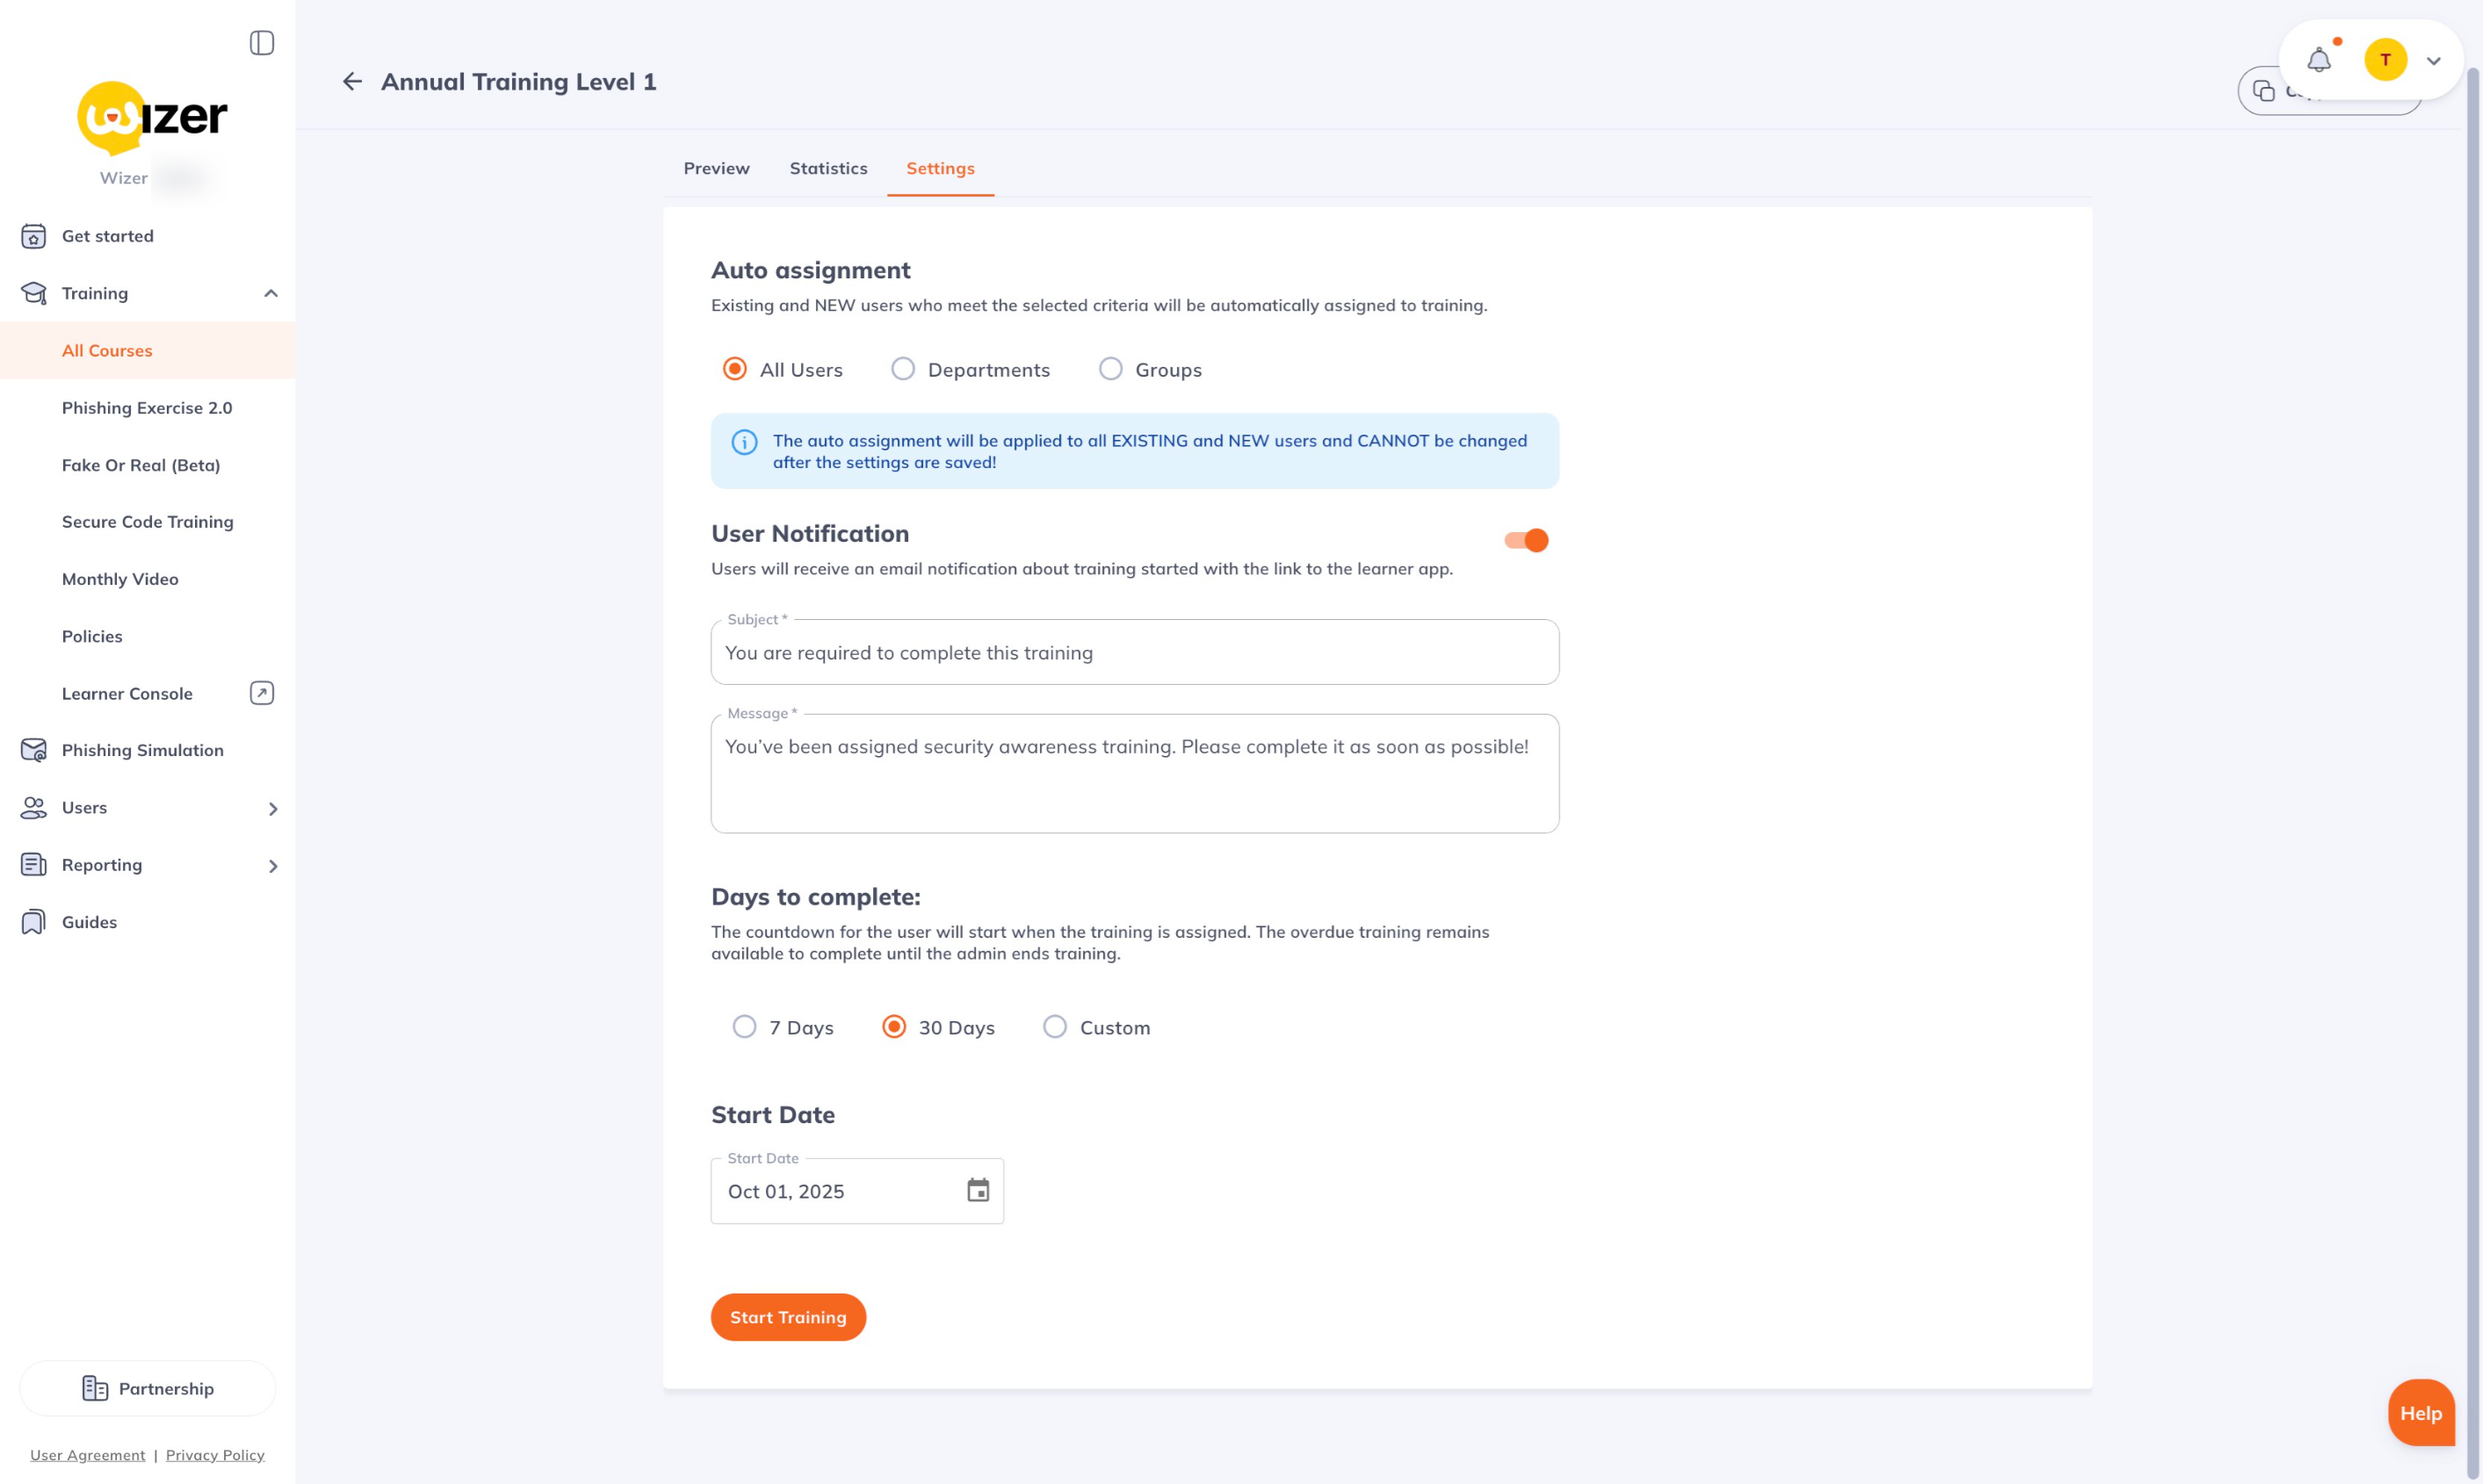Click the Start Training button
The width and height of the screenshot is (2483, 1484).
coord(788,1317)
